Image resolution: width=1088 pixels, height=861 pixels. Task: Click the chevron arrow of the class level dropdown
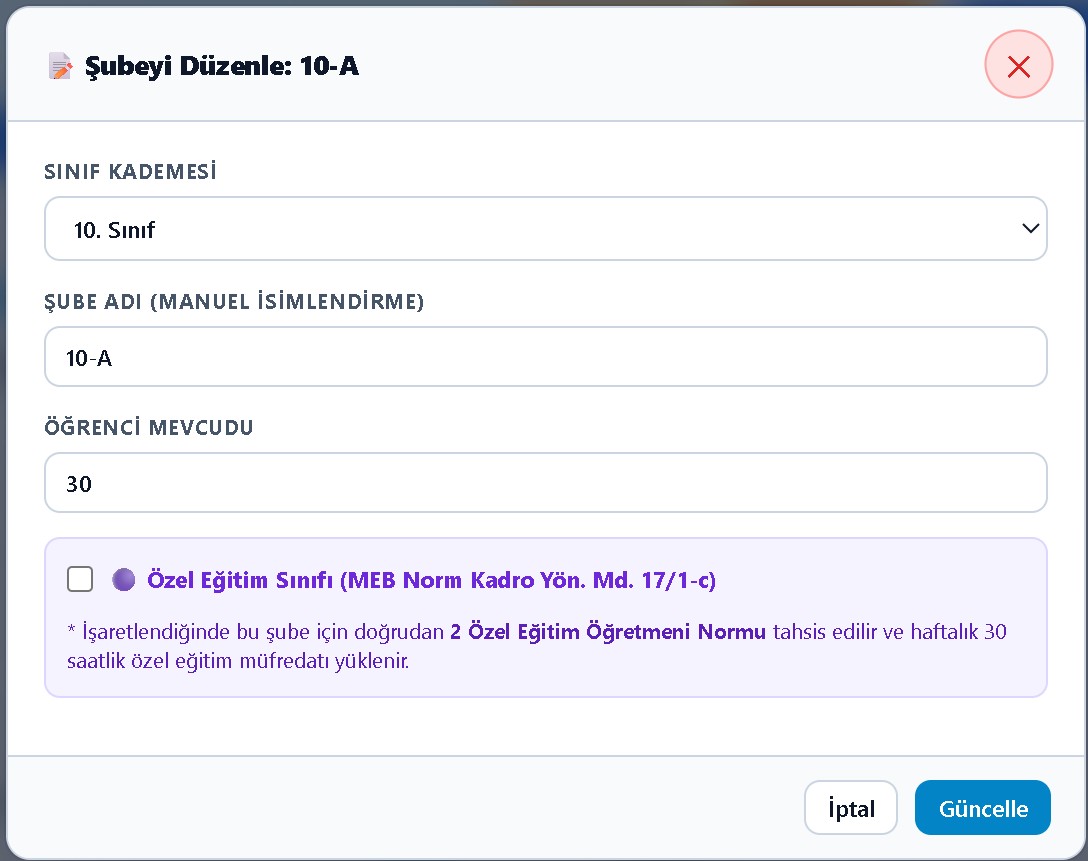click(1030, 228)
